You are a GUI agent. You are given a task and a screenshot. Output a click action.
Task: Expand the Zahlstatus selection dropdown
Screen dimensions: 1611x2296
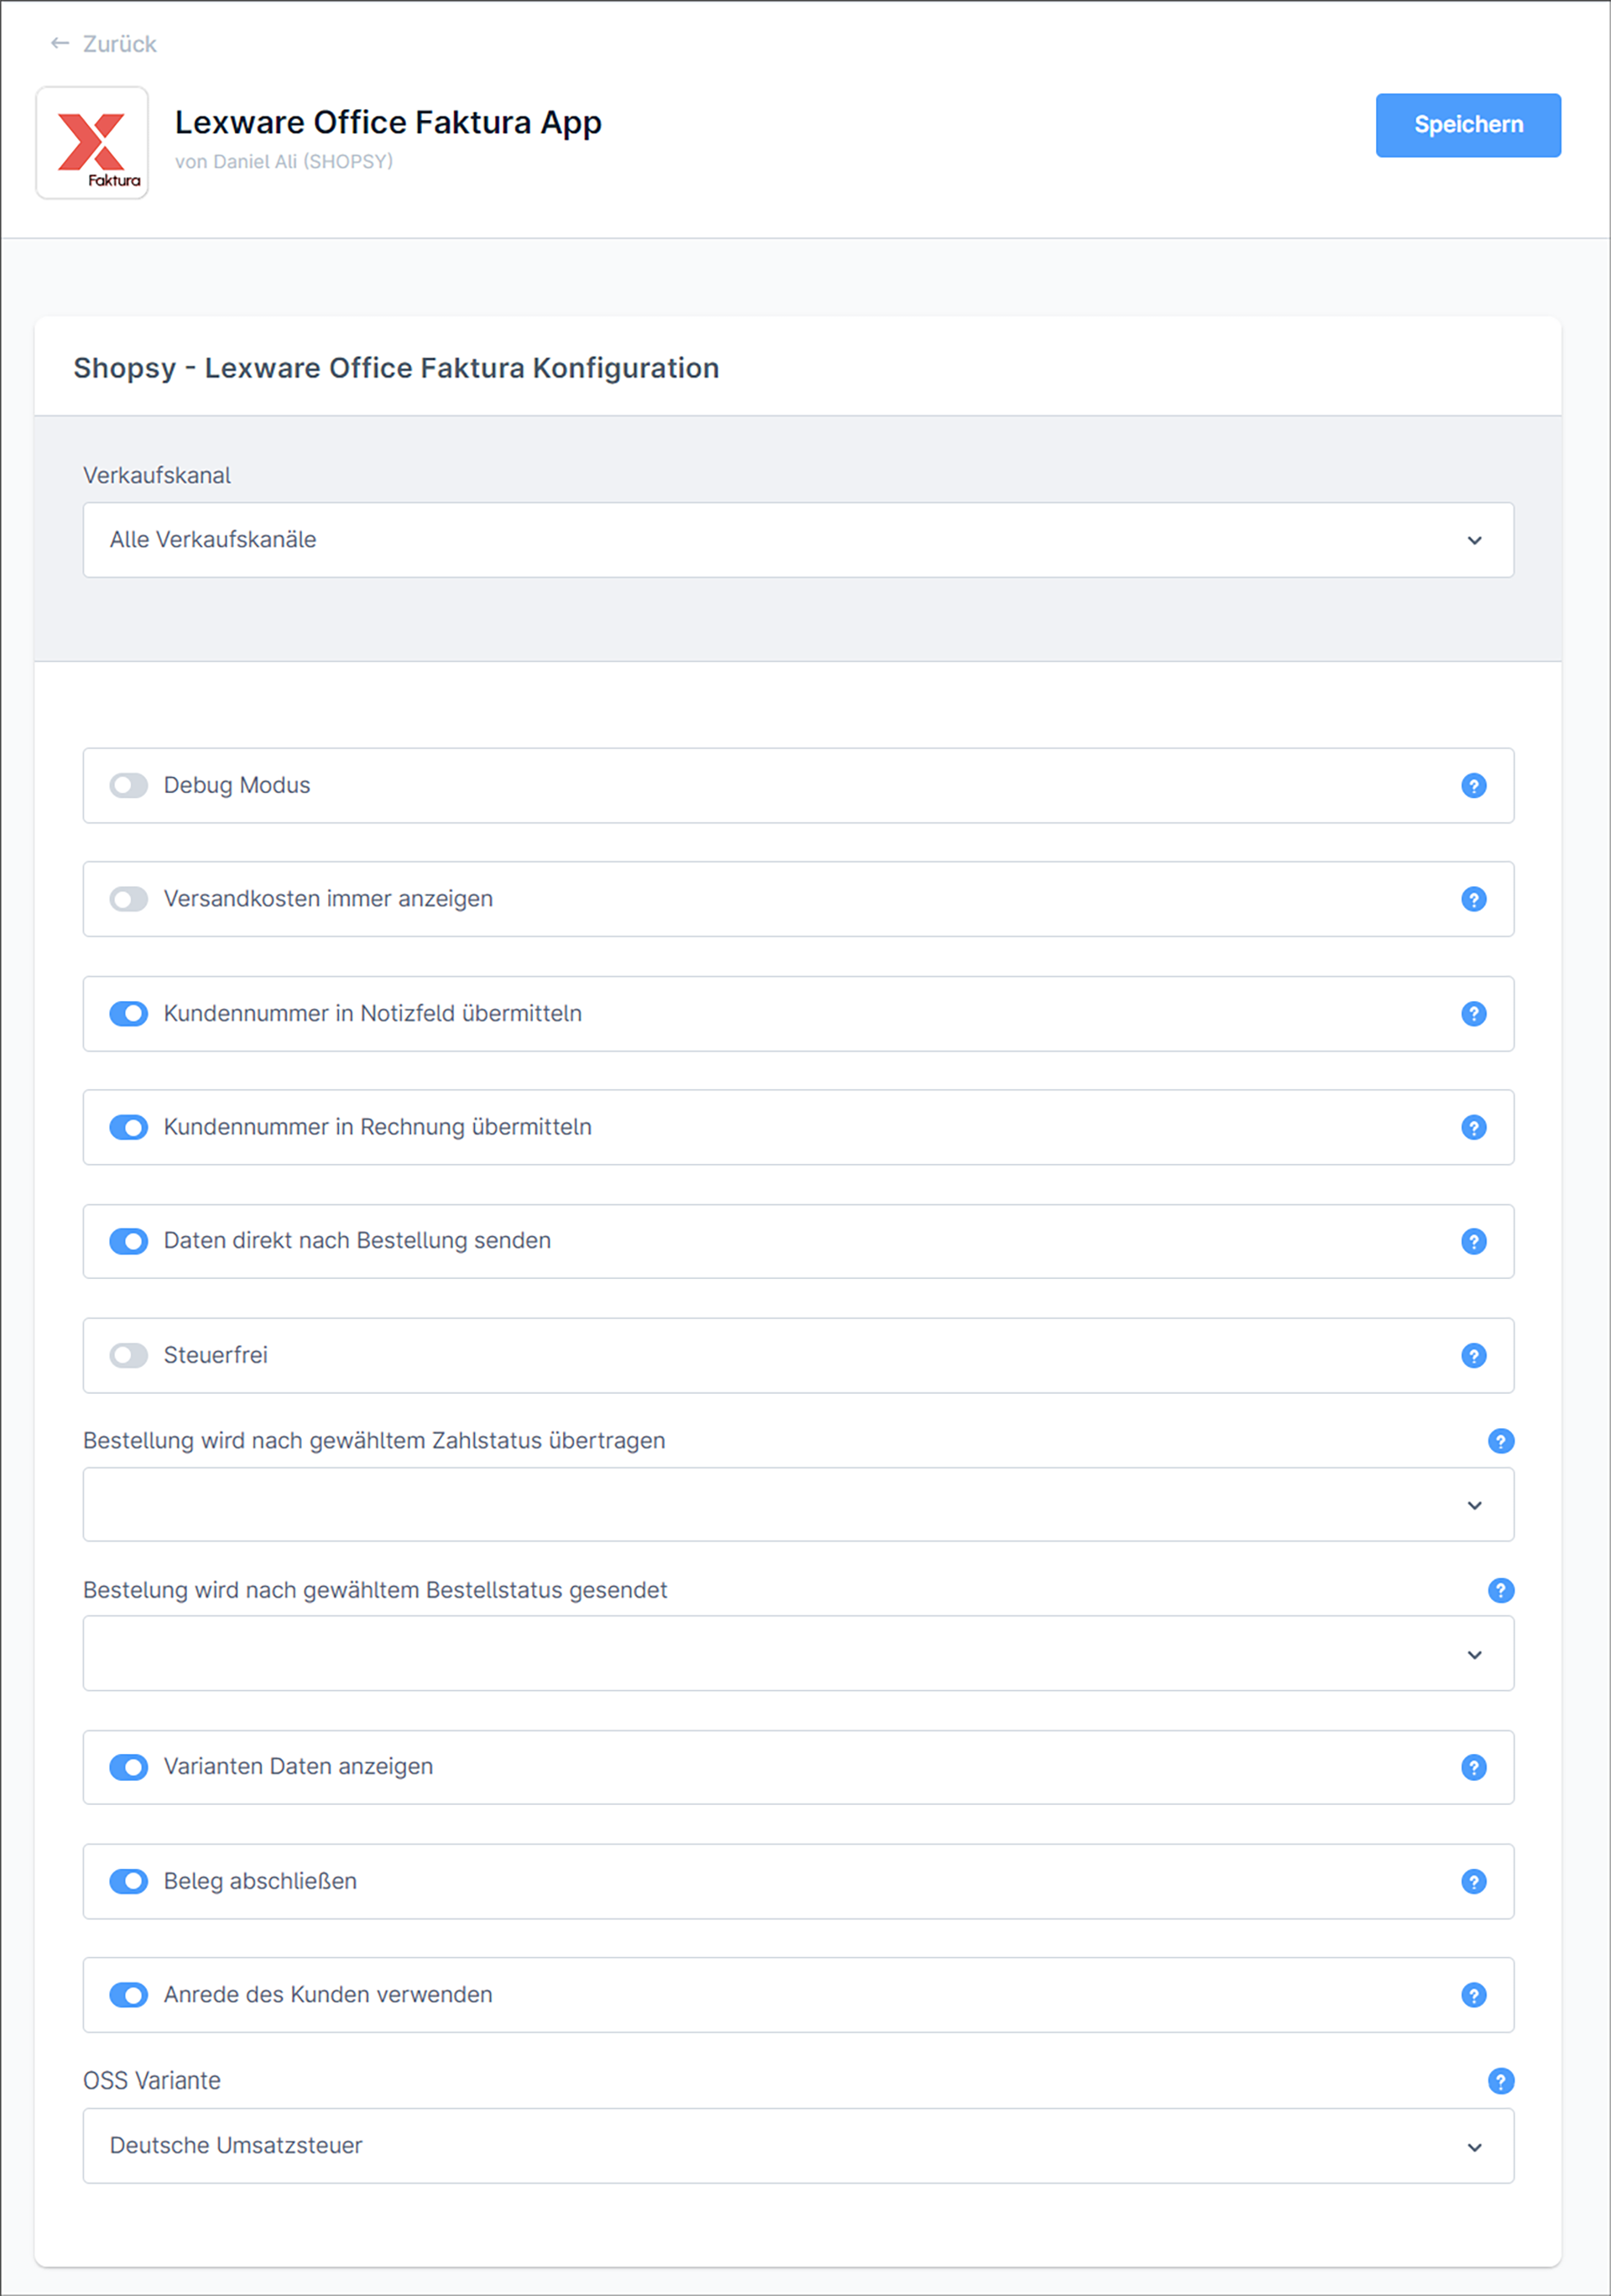click(798, 1504)
